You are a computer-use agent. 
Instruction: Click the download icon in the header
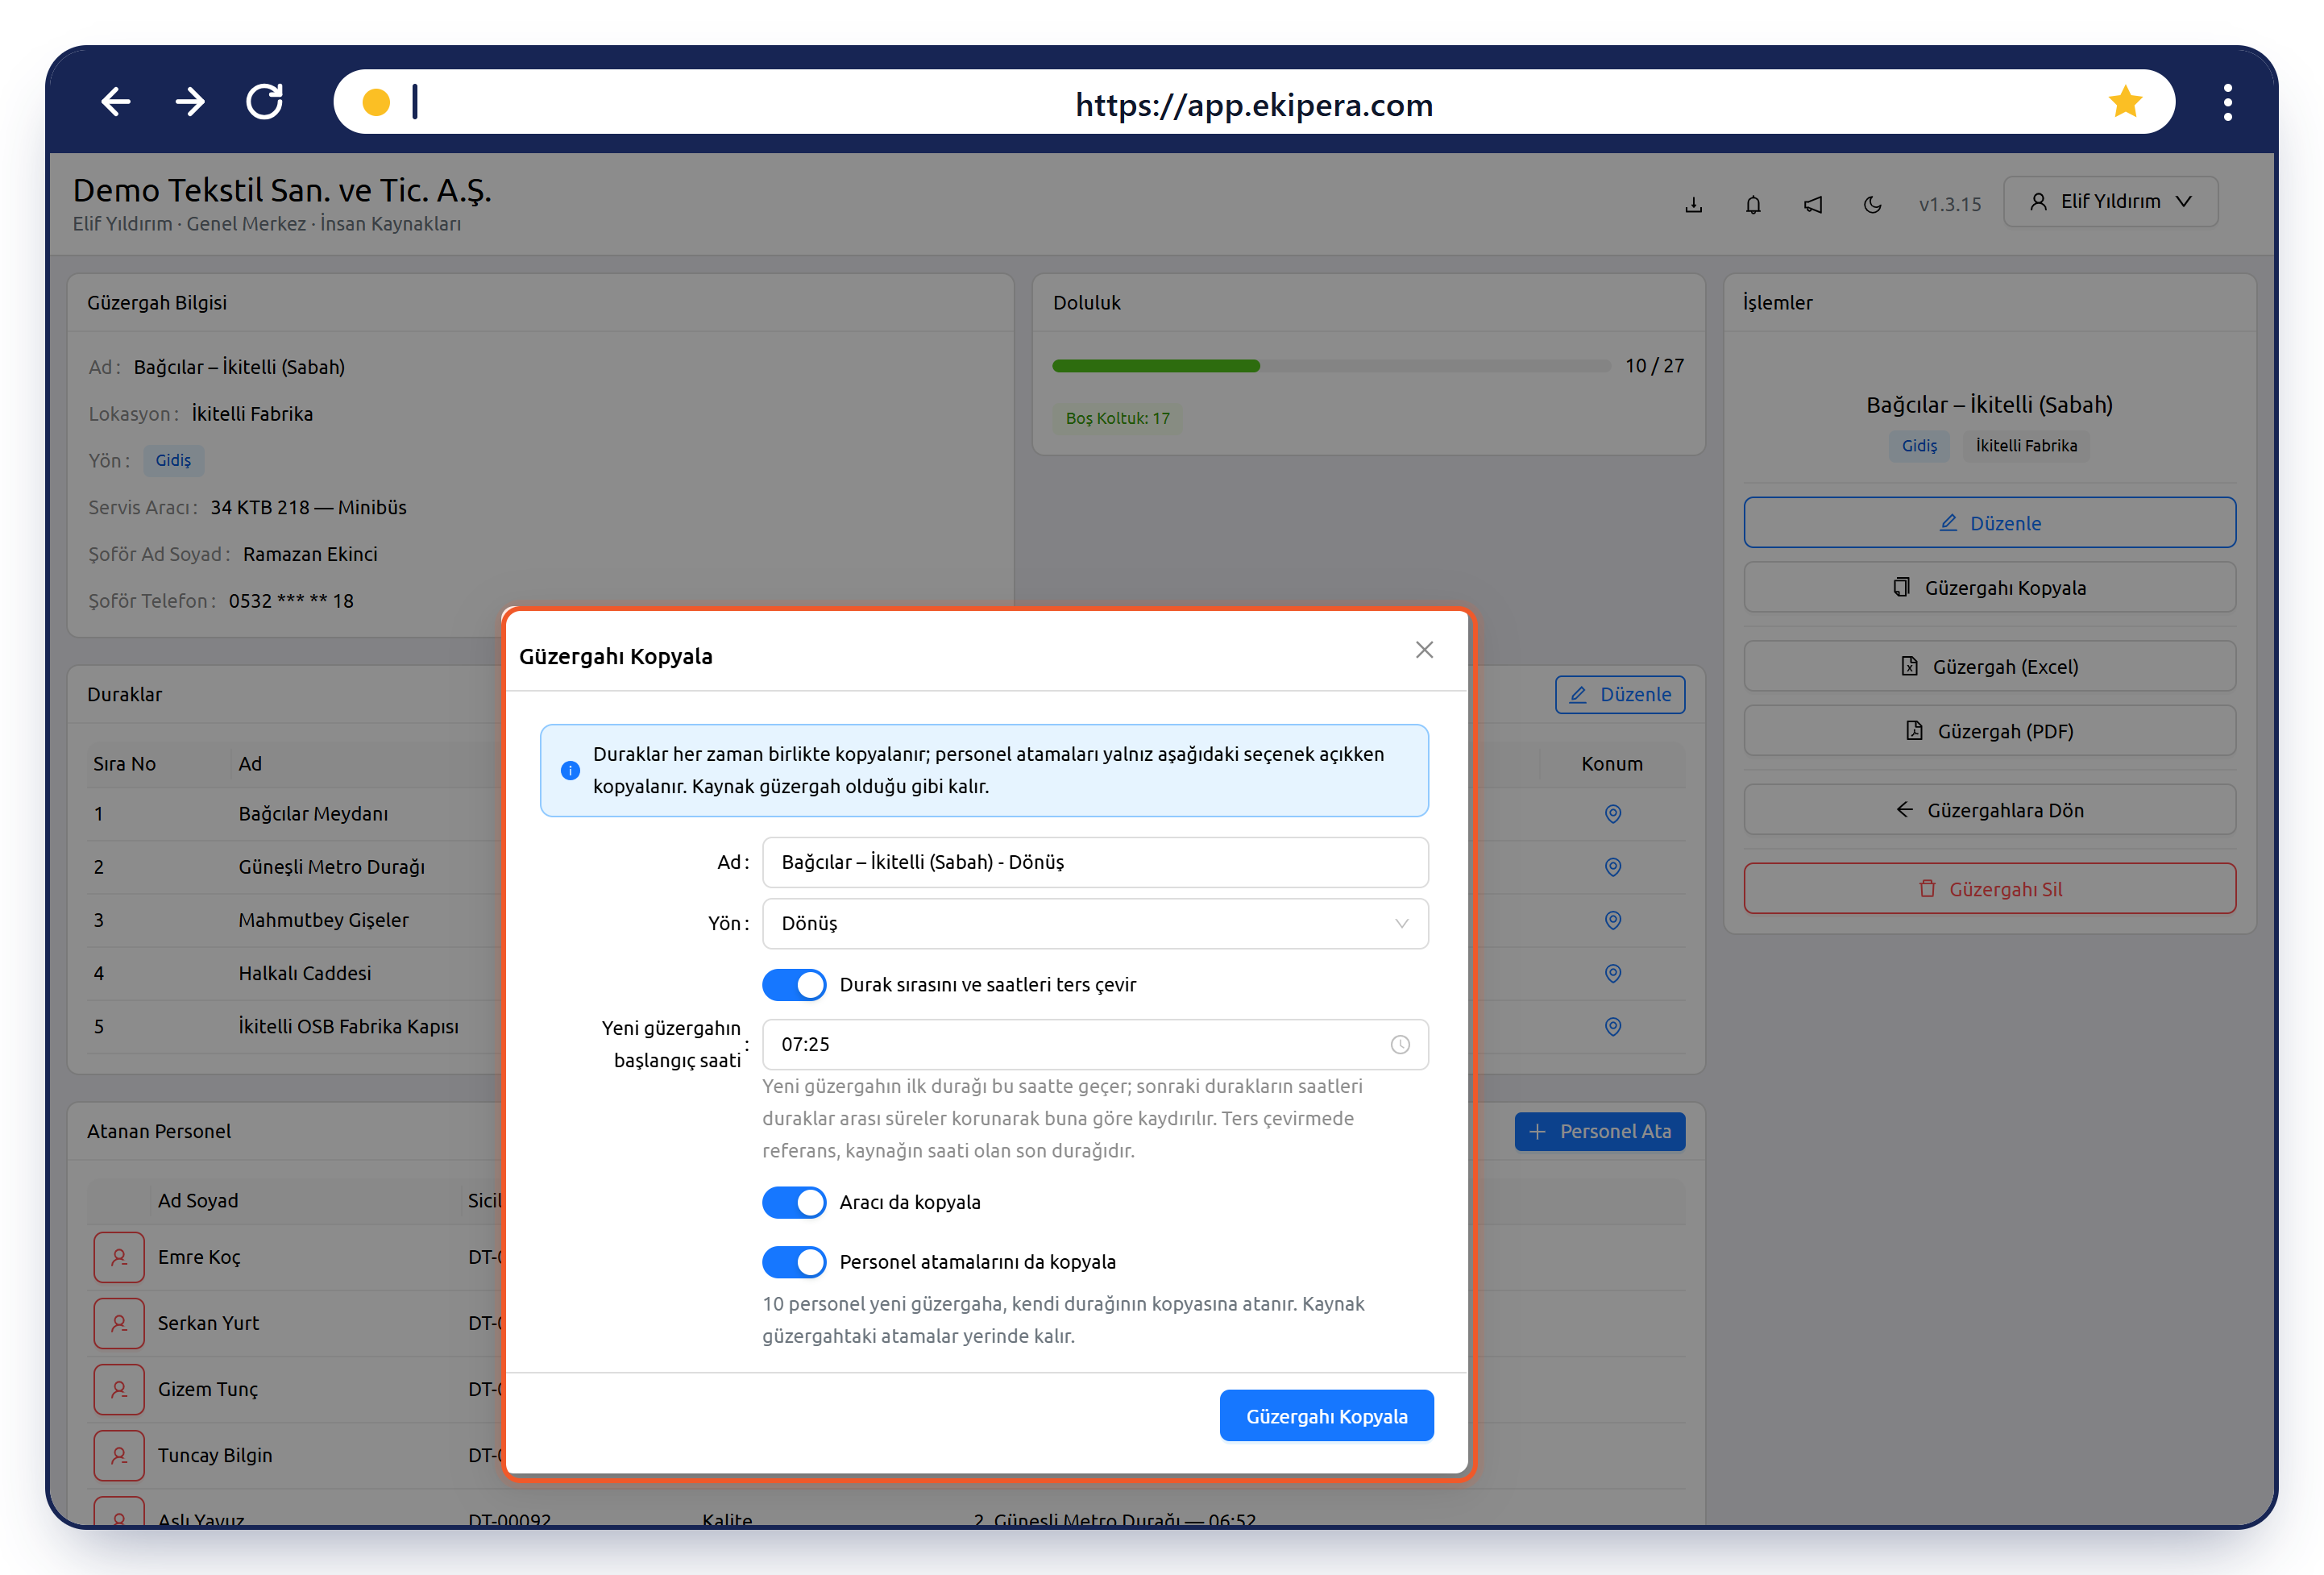pos(1694,204)
